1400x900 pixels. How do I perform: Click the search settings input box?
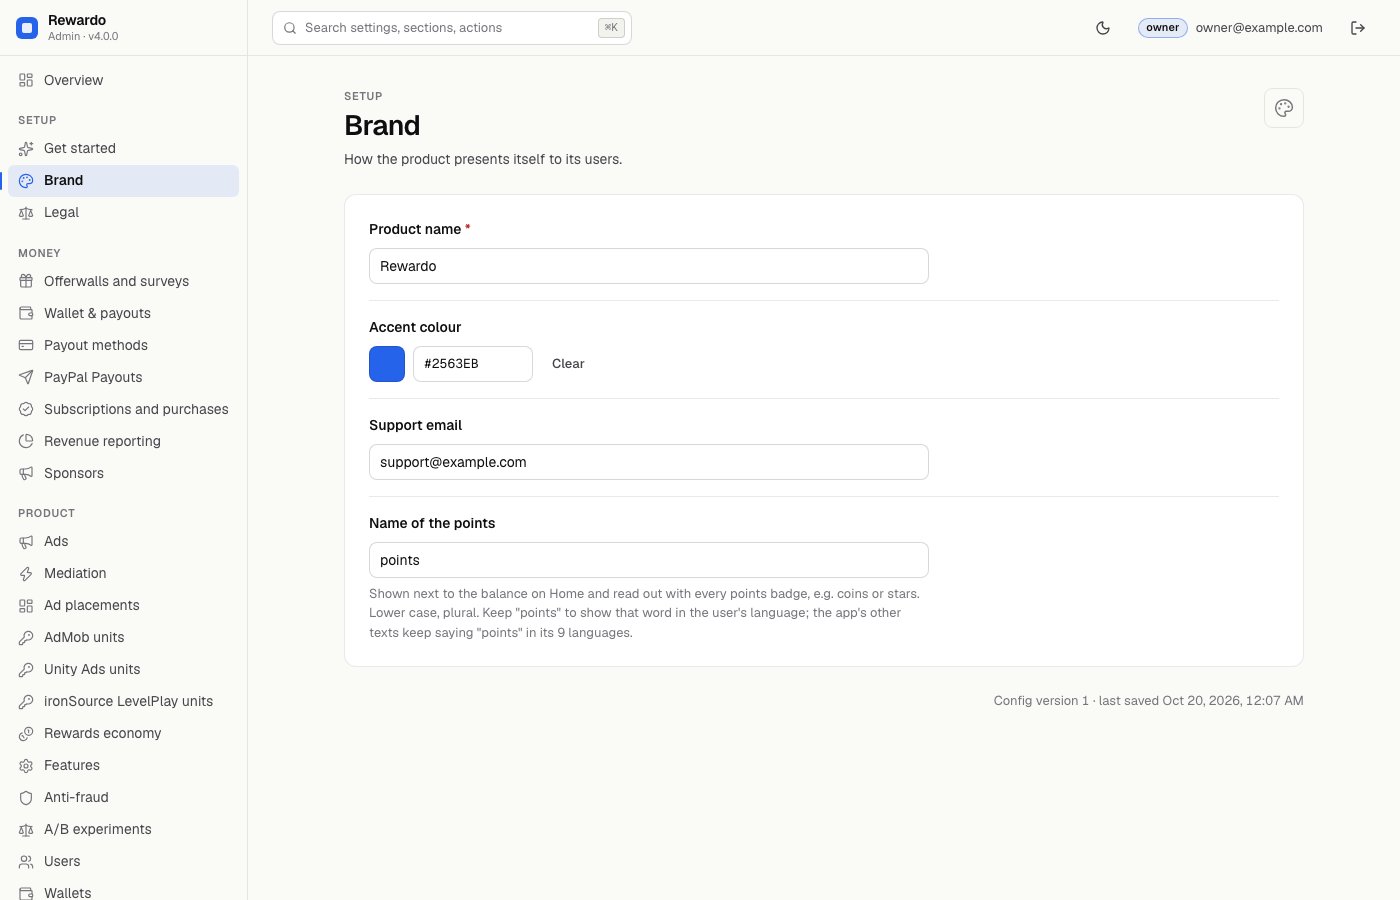452,28
